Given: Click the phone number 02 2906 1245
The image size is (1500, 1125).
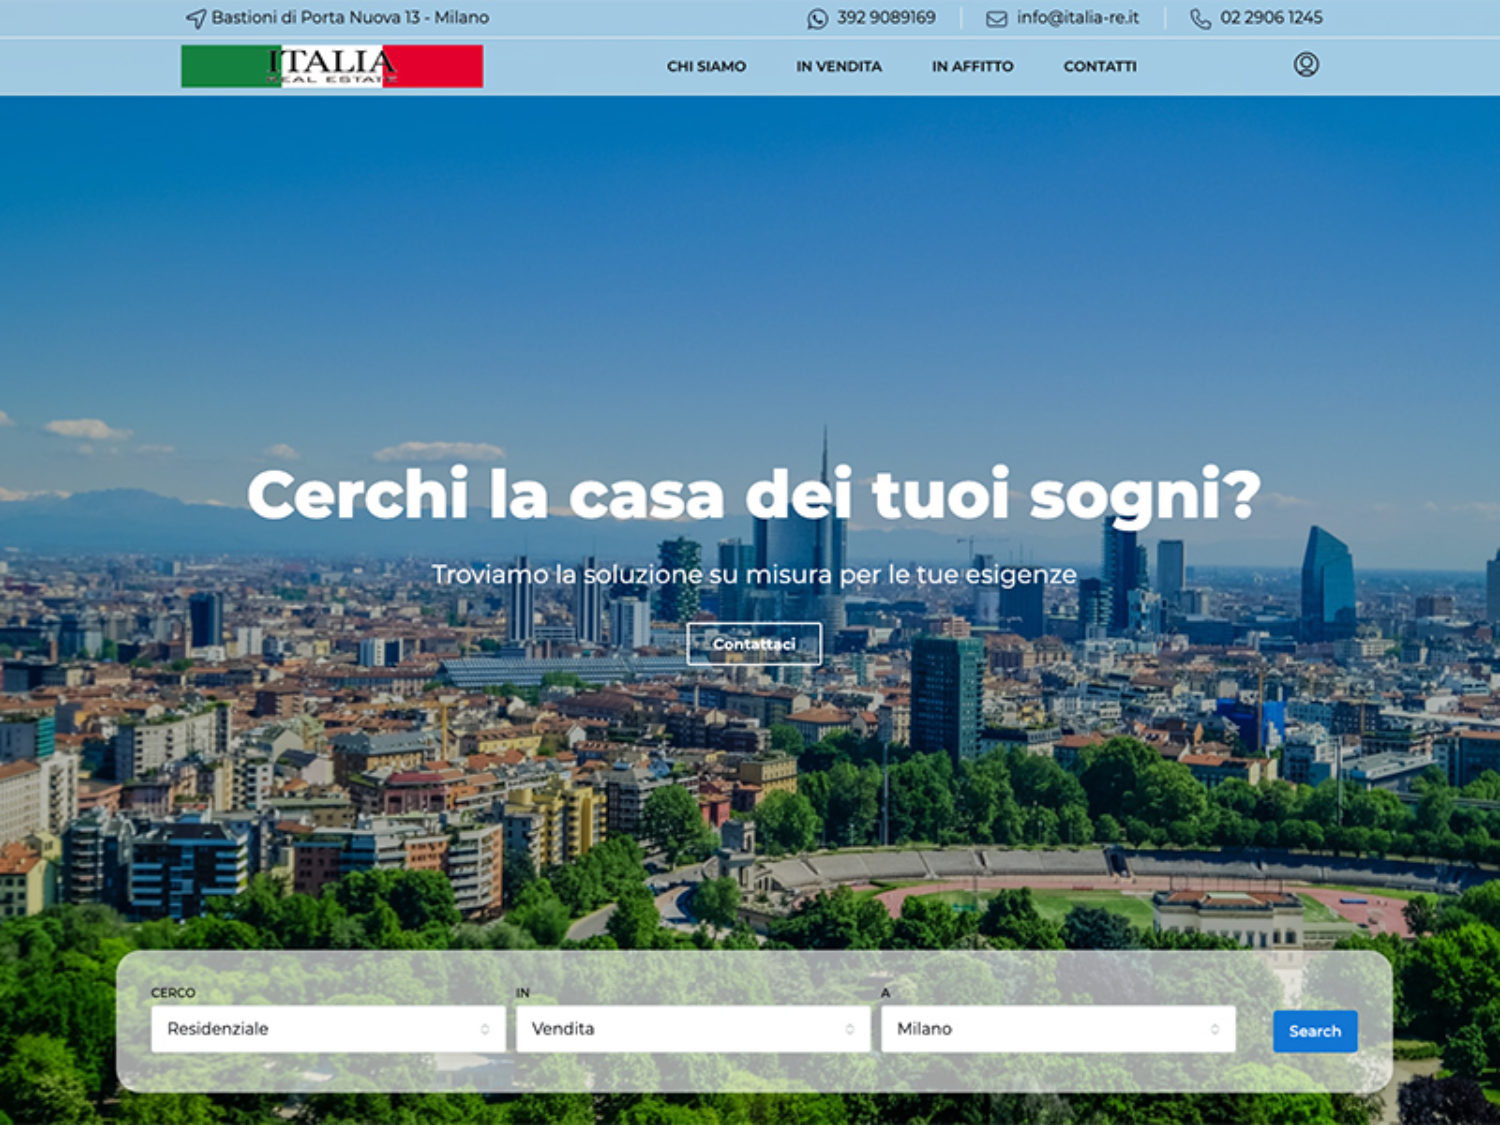Looking at the screenshot, I should pos(1270,18).
